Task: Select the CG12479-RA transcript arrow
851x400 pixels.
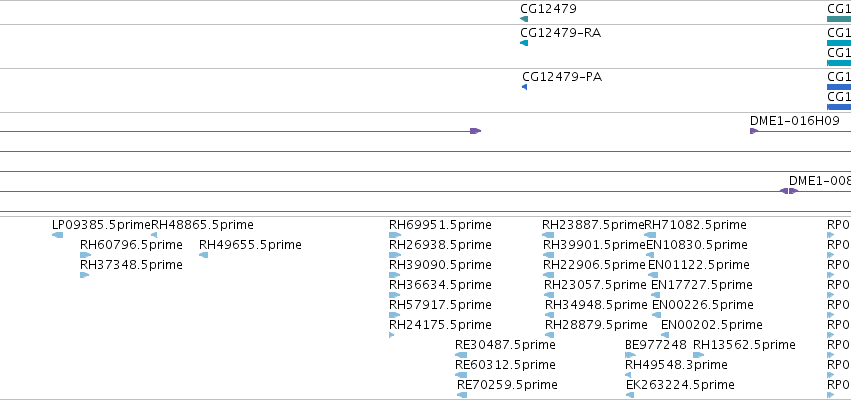Action: 524,43
